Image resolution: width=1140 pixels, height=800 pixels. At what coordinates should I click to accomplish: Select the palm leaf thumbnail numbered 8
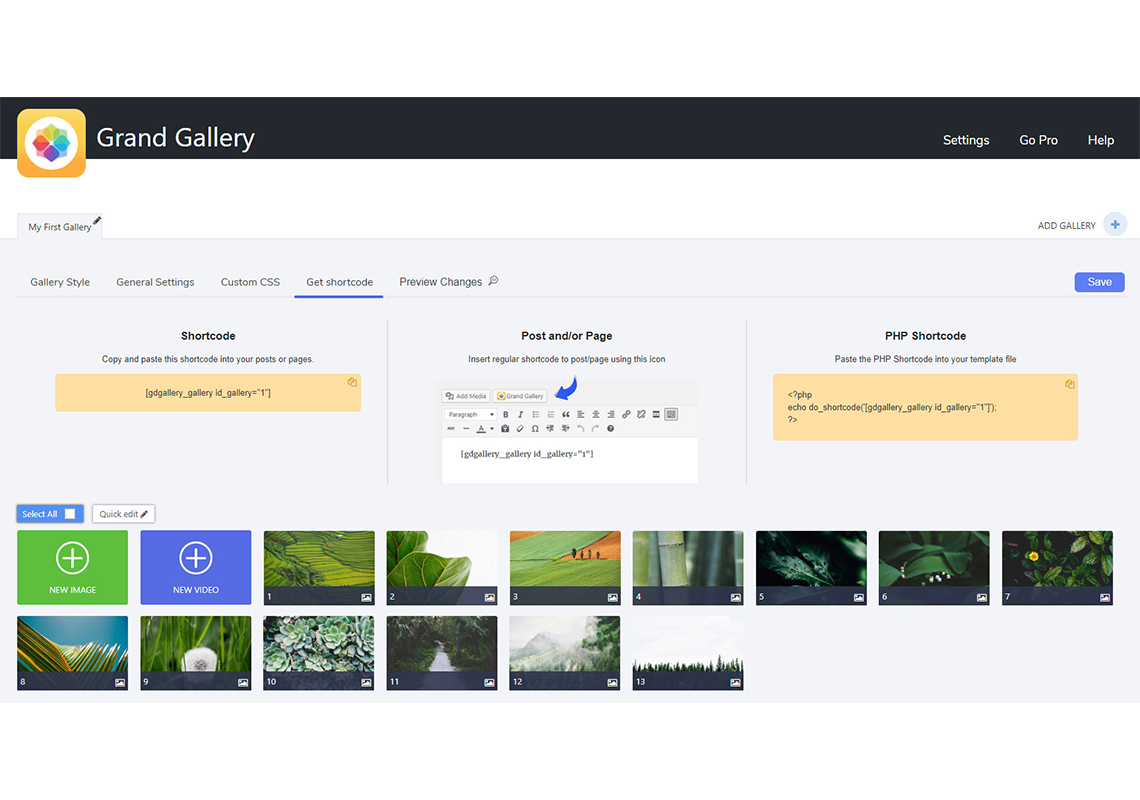tap(73, 653)
